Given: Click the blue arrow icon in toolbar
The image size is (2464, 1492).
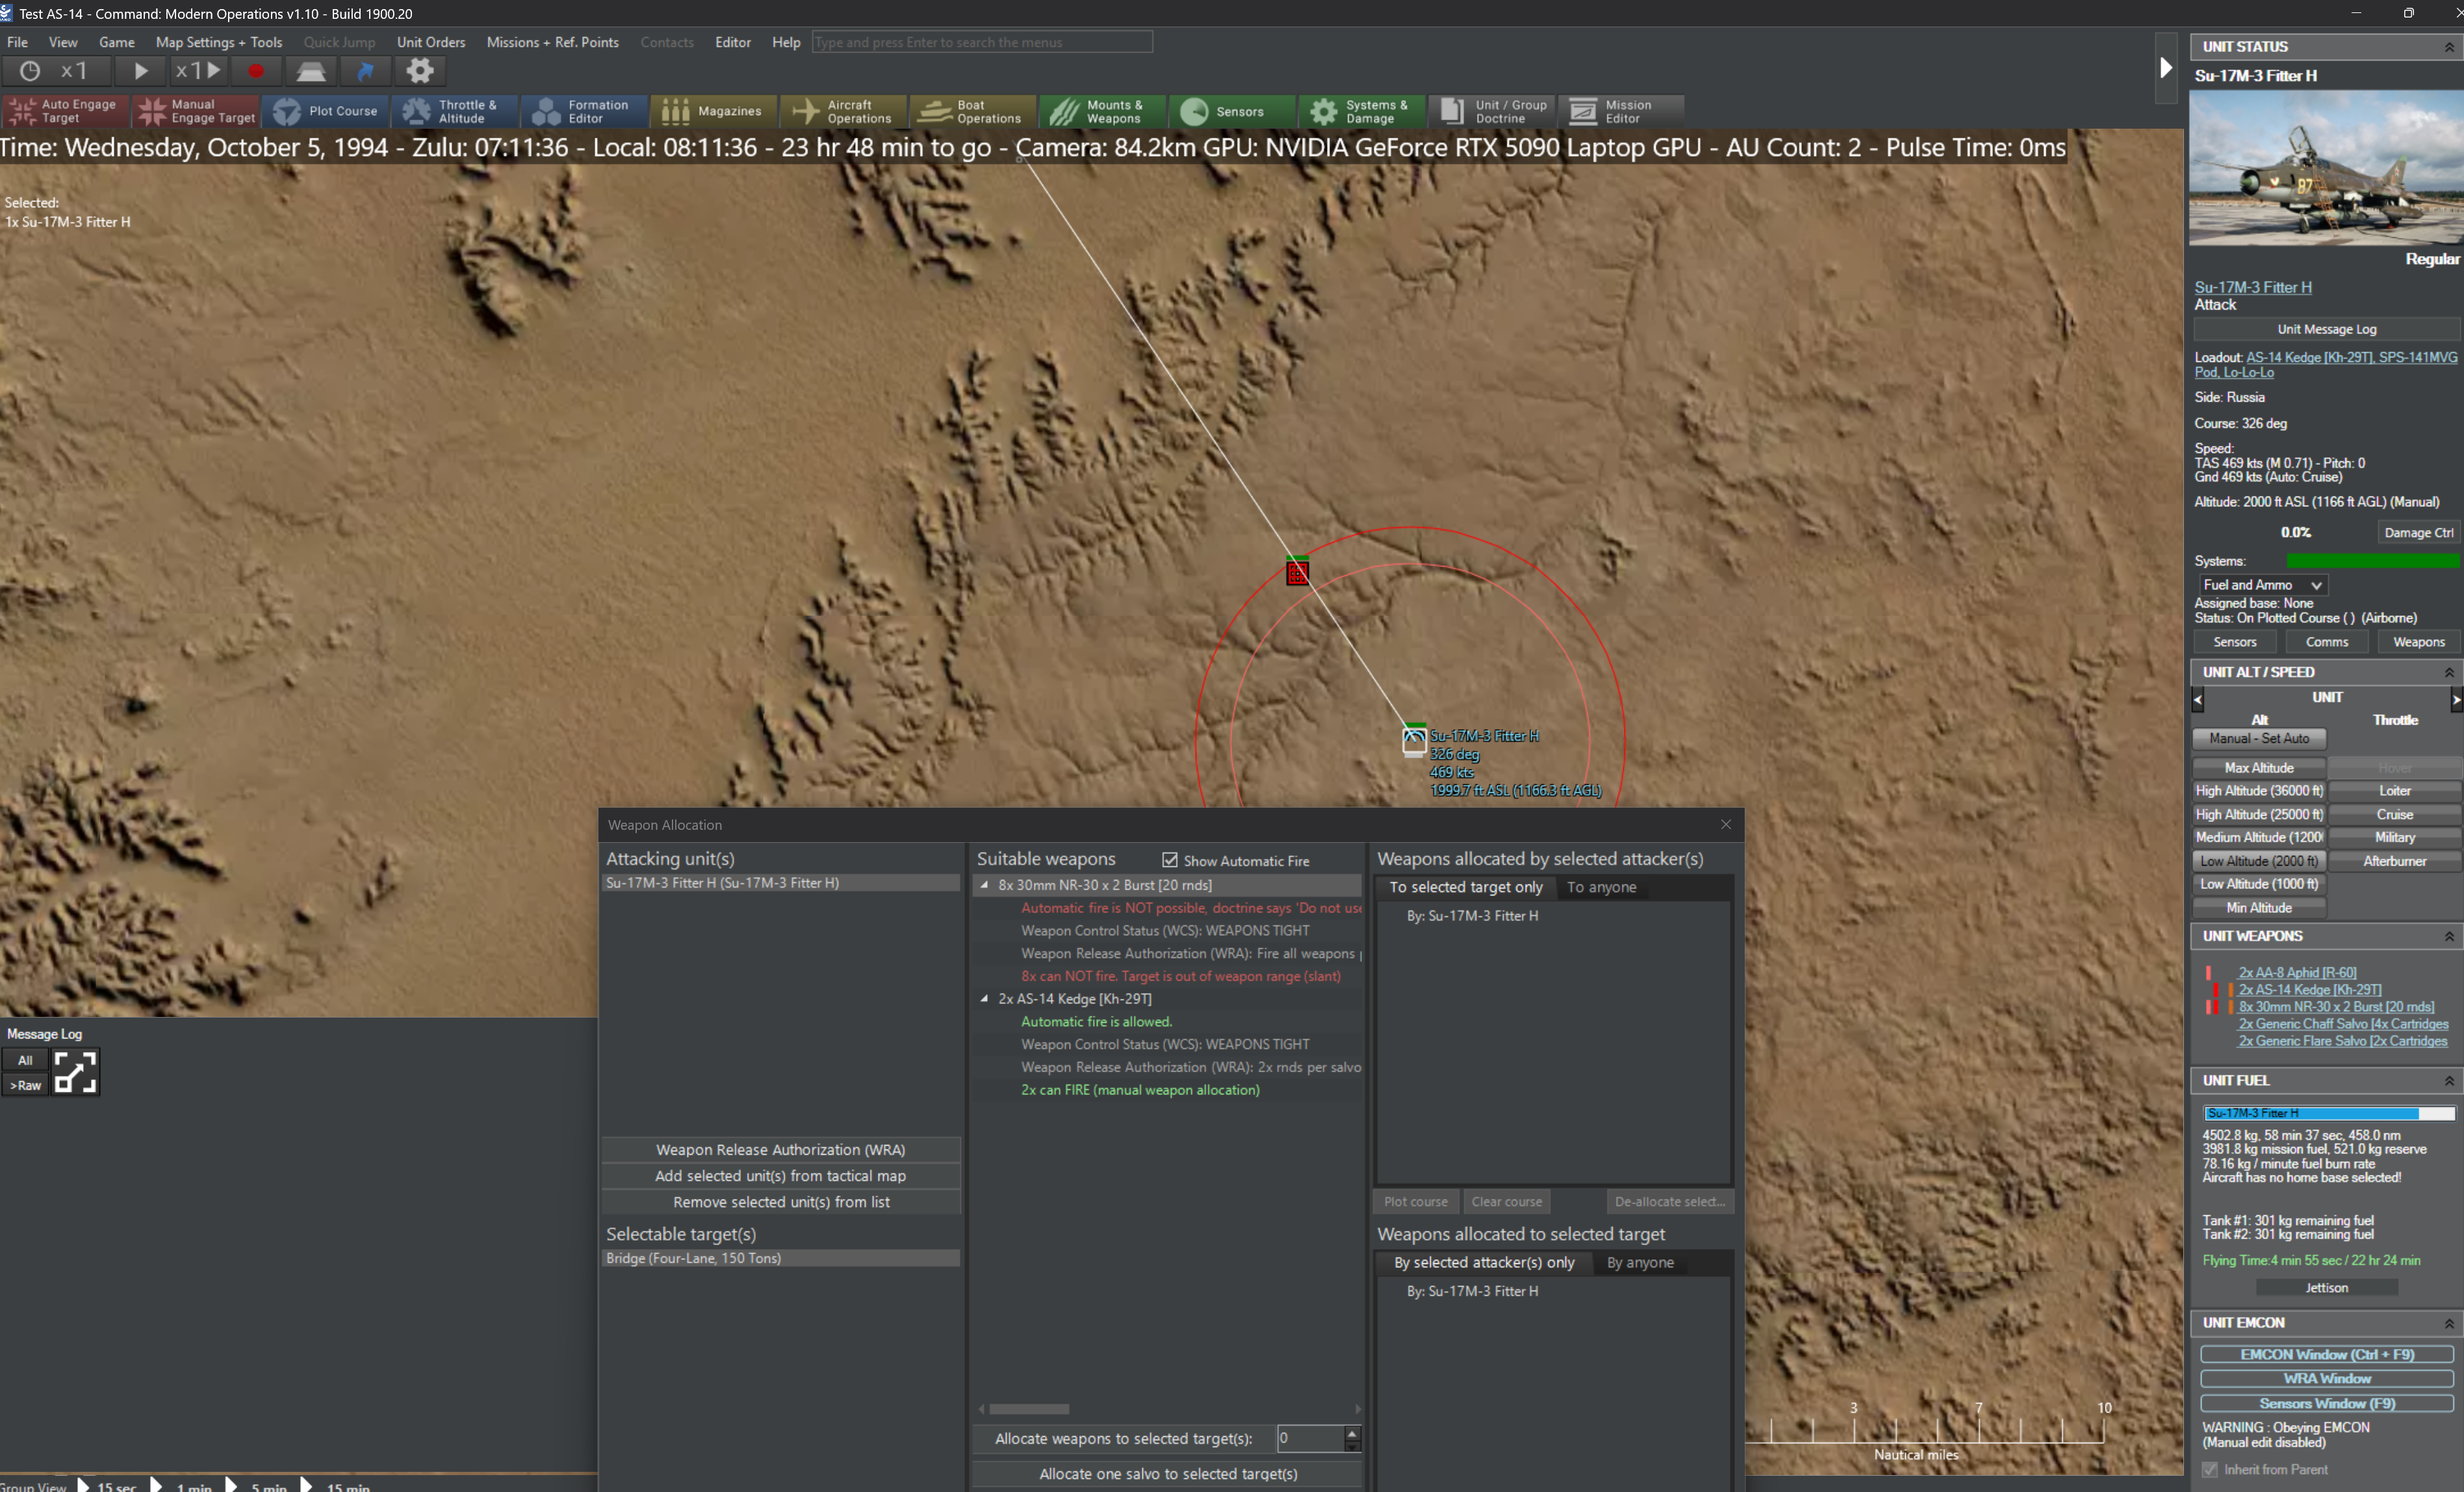Looking at the screenshot, I should tap(366, 71).
